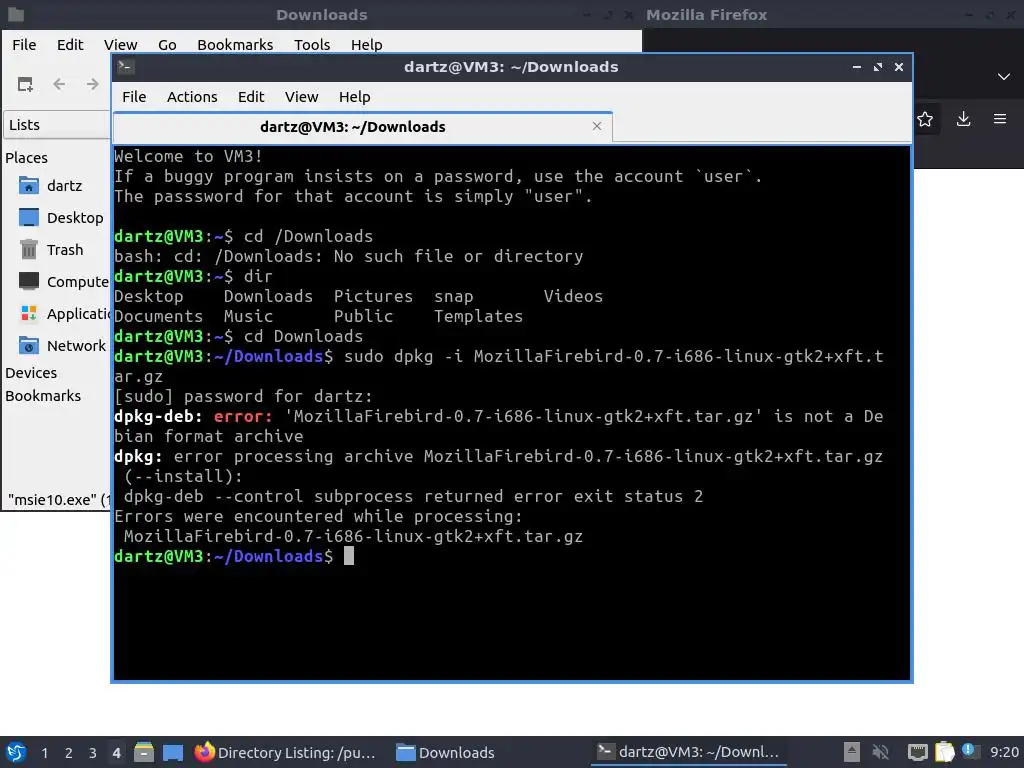1024x768 pixels.
Task: Open the Lists dropdown in file manager sidebar
Action: point(57,125)
